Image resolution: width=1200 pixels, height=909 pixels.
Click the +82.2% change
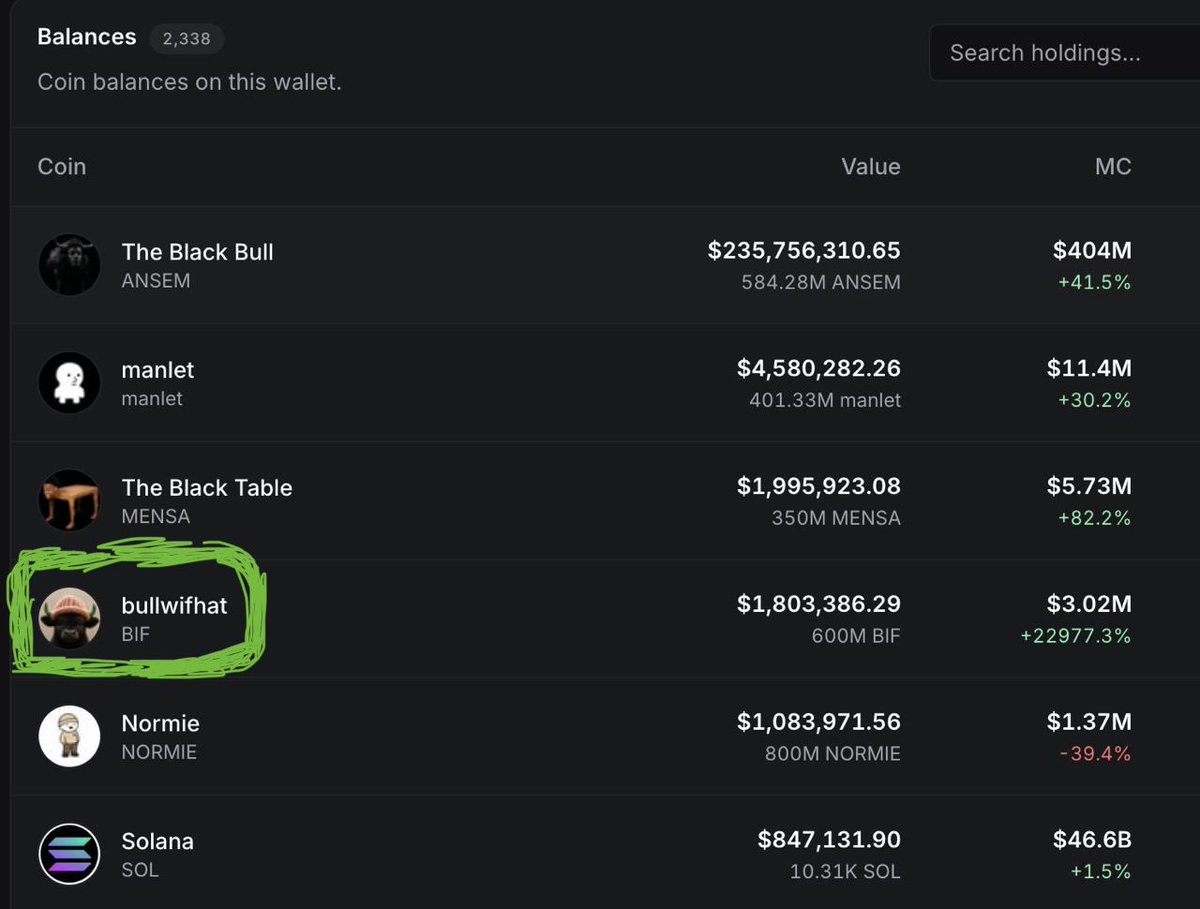tap(1094, 519)
